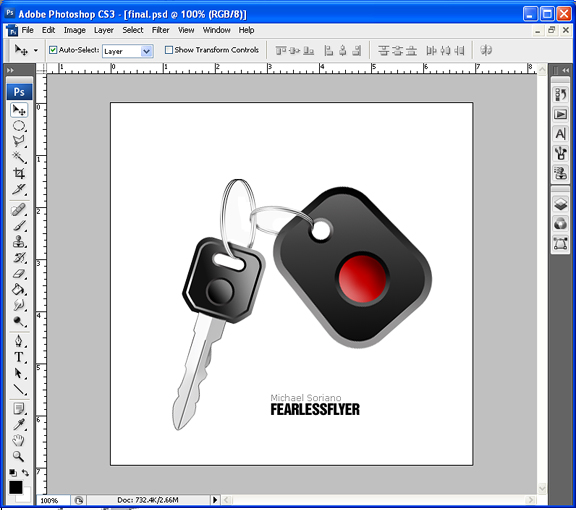Select the Healing Brush tool

coord(19,210)
